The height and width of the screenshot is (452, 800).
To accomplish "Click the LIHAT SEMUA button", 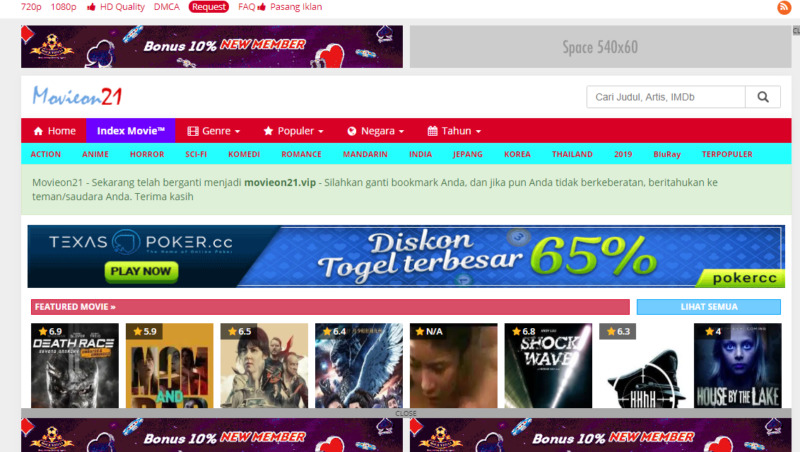I will [709, 307].
